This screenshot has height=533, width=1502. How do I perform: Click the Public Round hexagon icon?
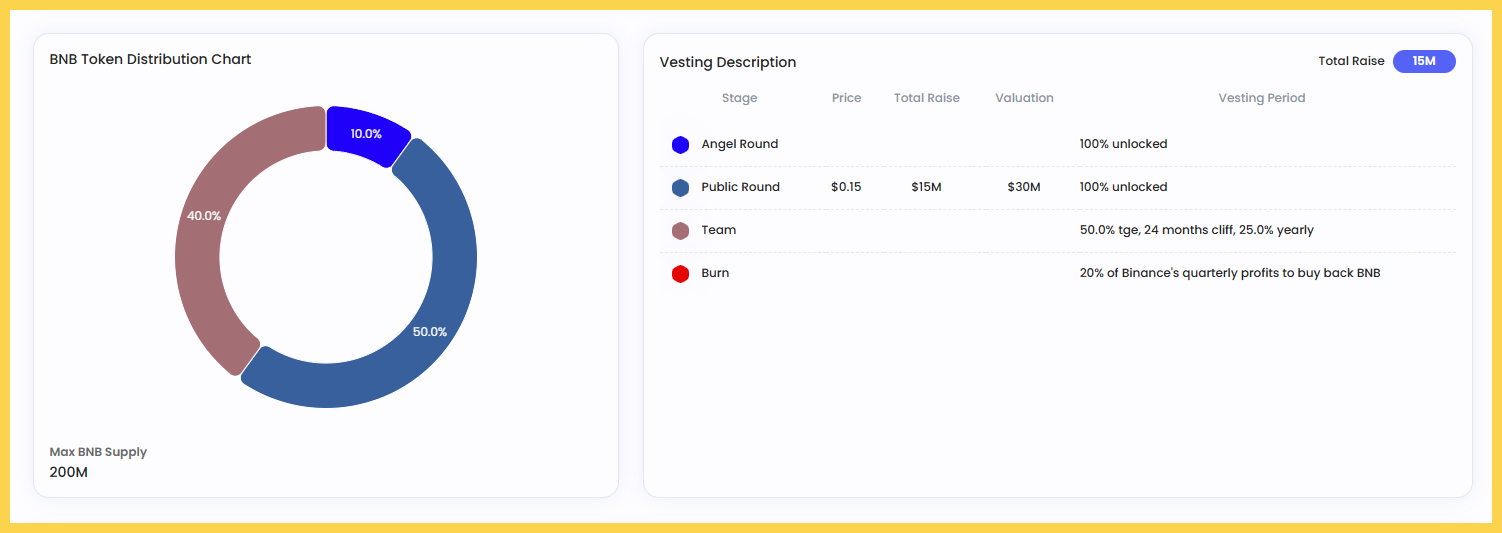coord(680,188)
